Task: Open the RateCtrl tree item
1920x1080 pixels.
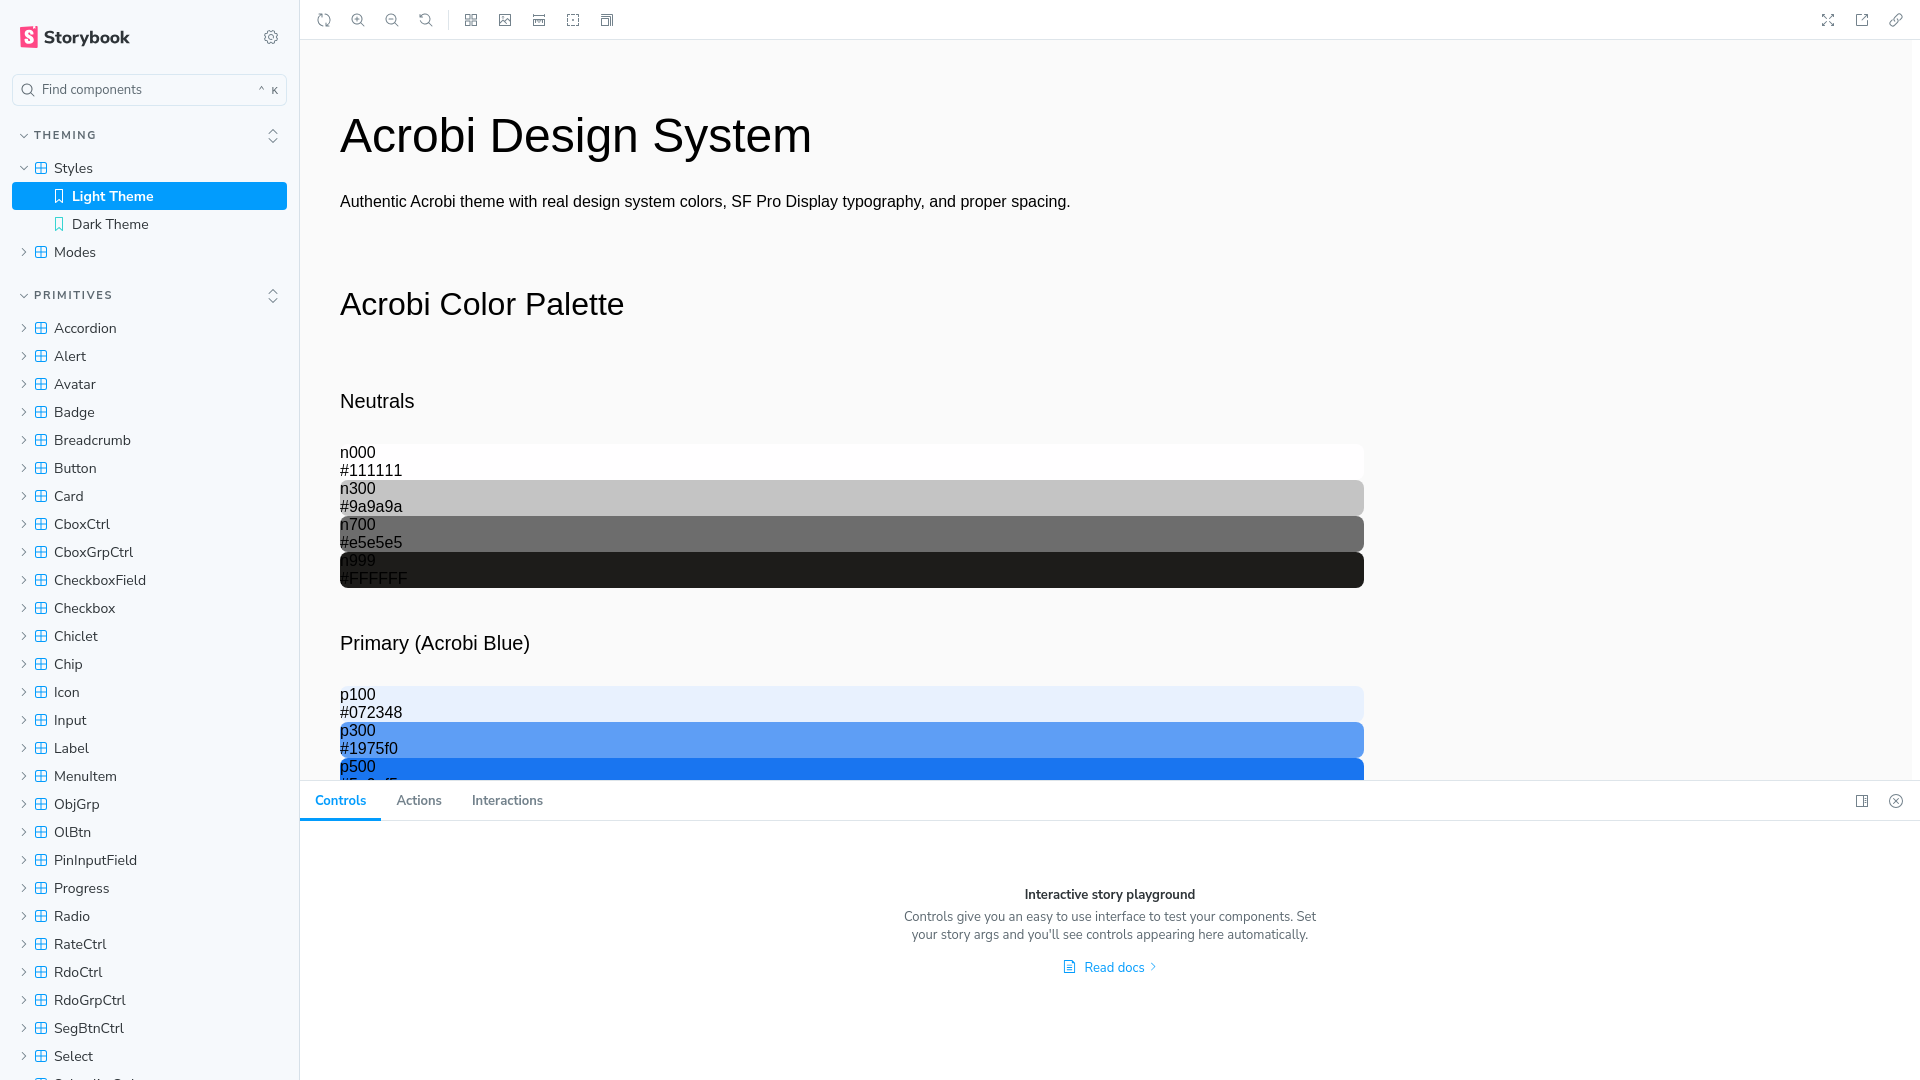Action: [149, 944]
